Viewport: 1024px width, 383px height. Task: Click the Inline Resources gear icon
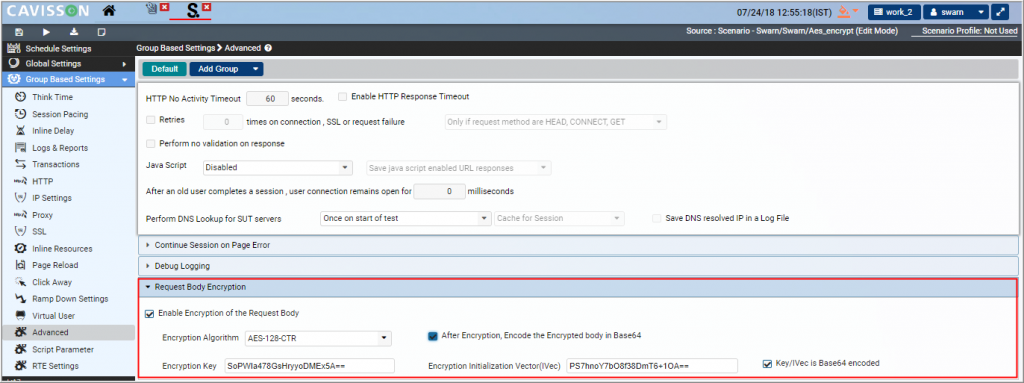click(x=20, y=248)
